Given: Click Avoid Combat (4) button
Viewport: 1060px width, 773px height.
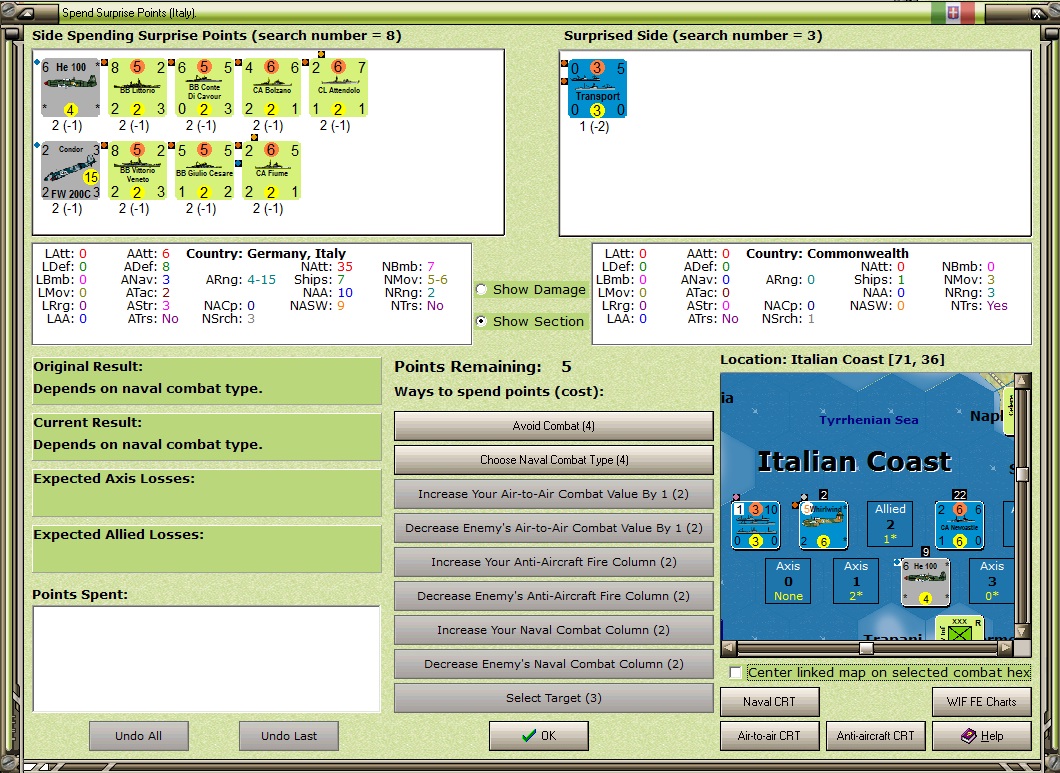Looking at the screenshot, I should (x=554, y=426).
